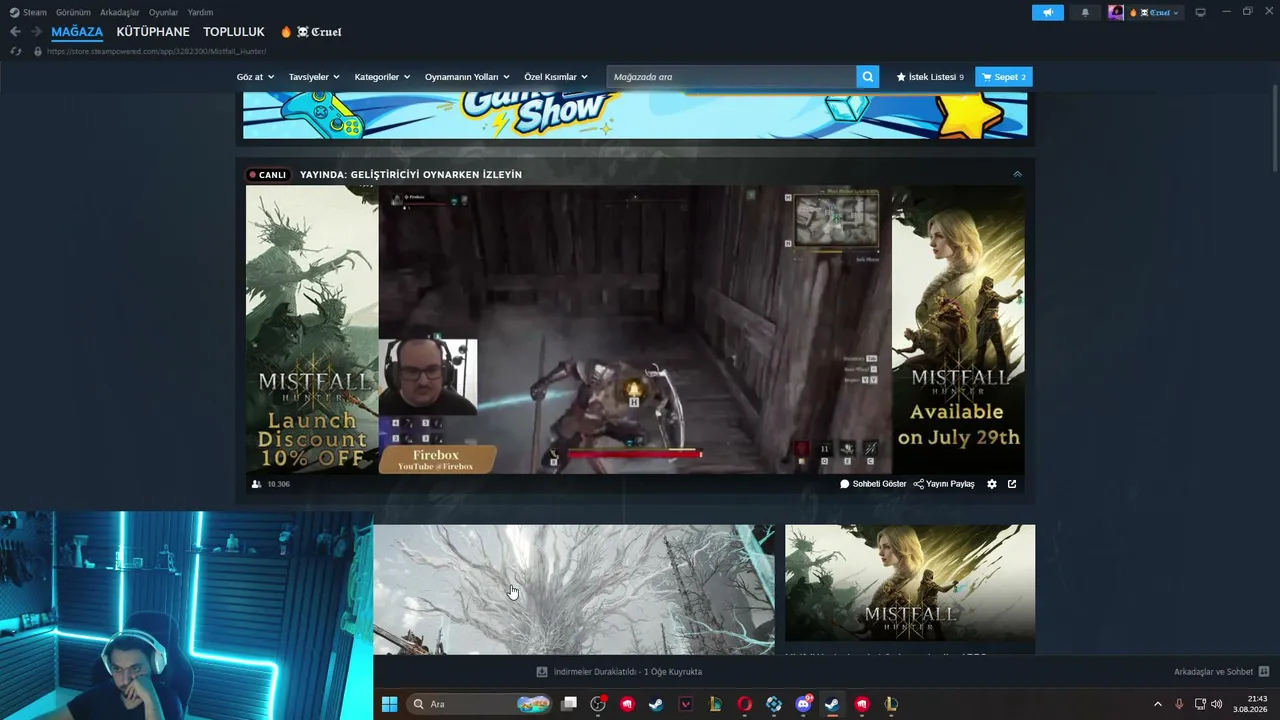This screenshot has height=720, width=1280.
Task: Open the Cruel profile tab
Action: click(311, 32)
